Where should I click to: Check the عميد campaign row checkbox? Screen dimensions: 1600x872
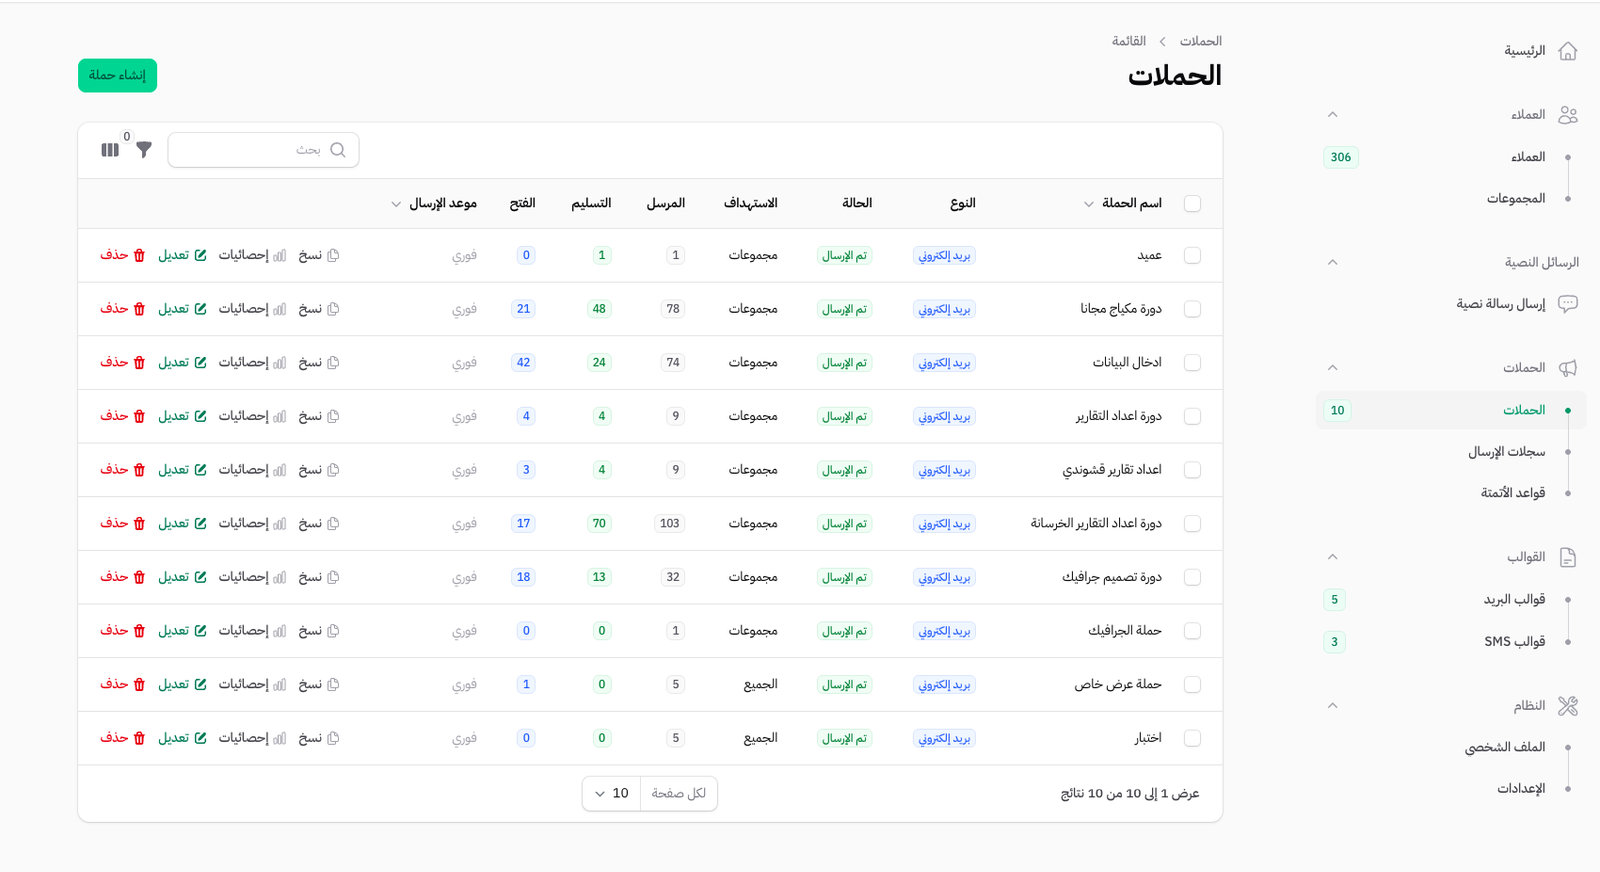(x=1192, y=256)
